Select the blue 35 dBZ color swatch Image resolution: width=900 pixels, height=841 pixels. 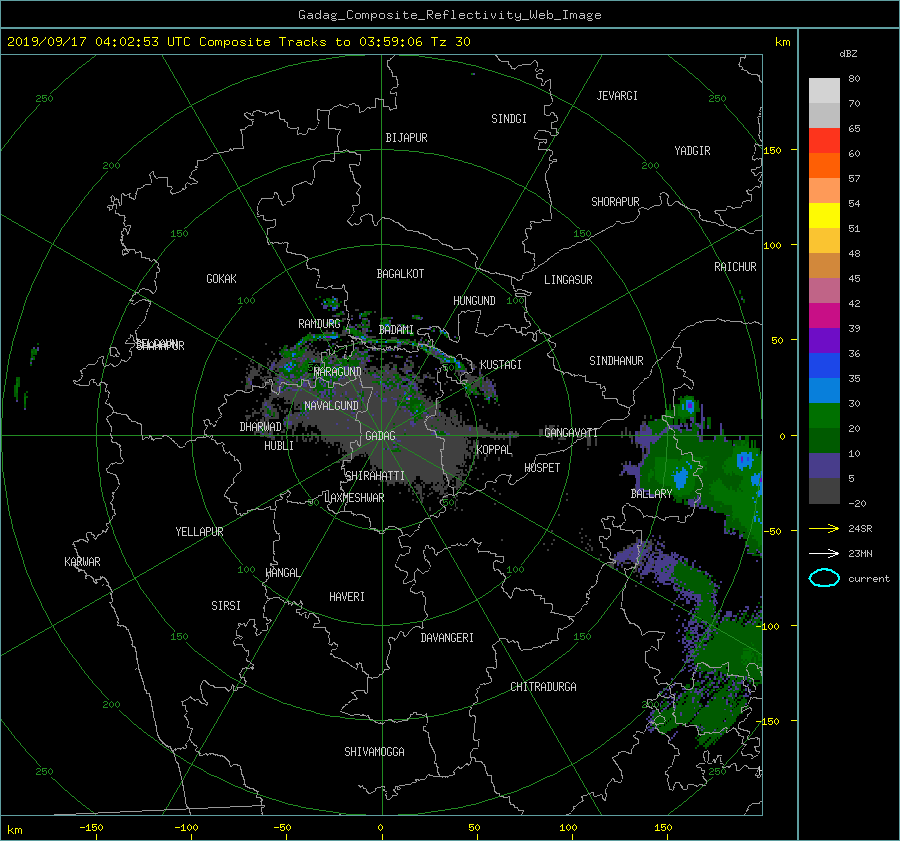tap(824, 366)
